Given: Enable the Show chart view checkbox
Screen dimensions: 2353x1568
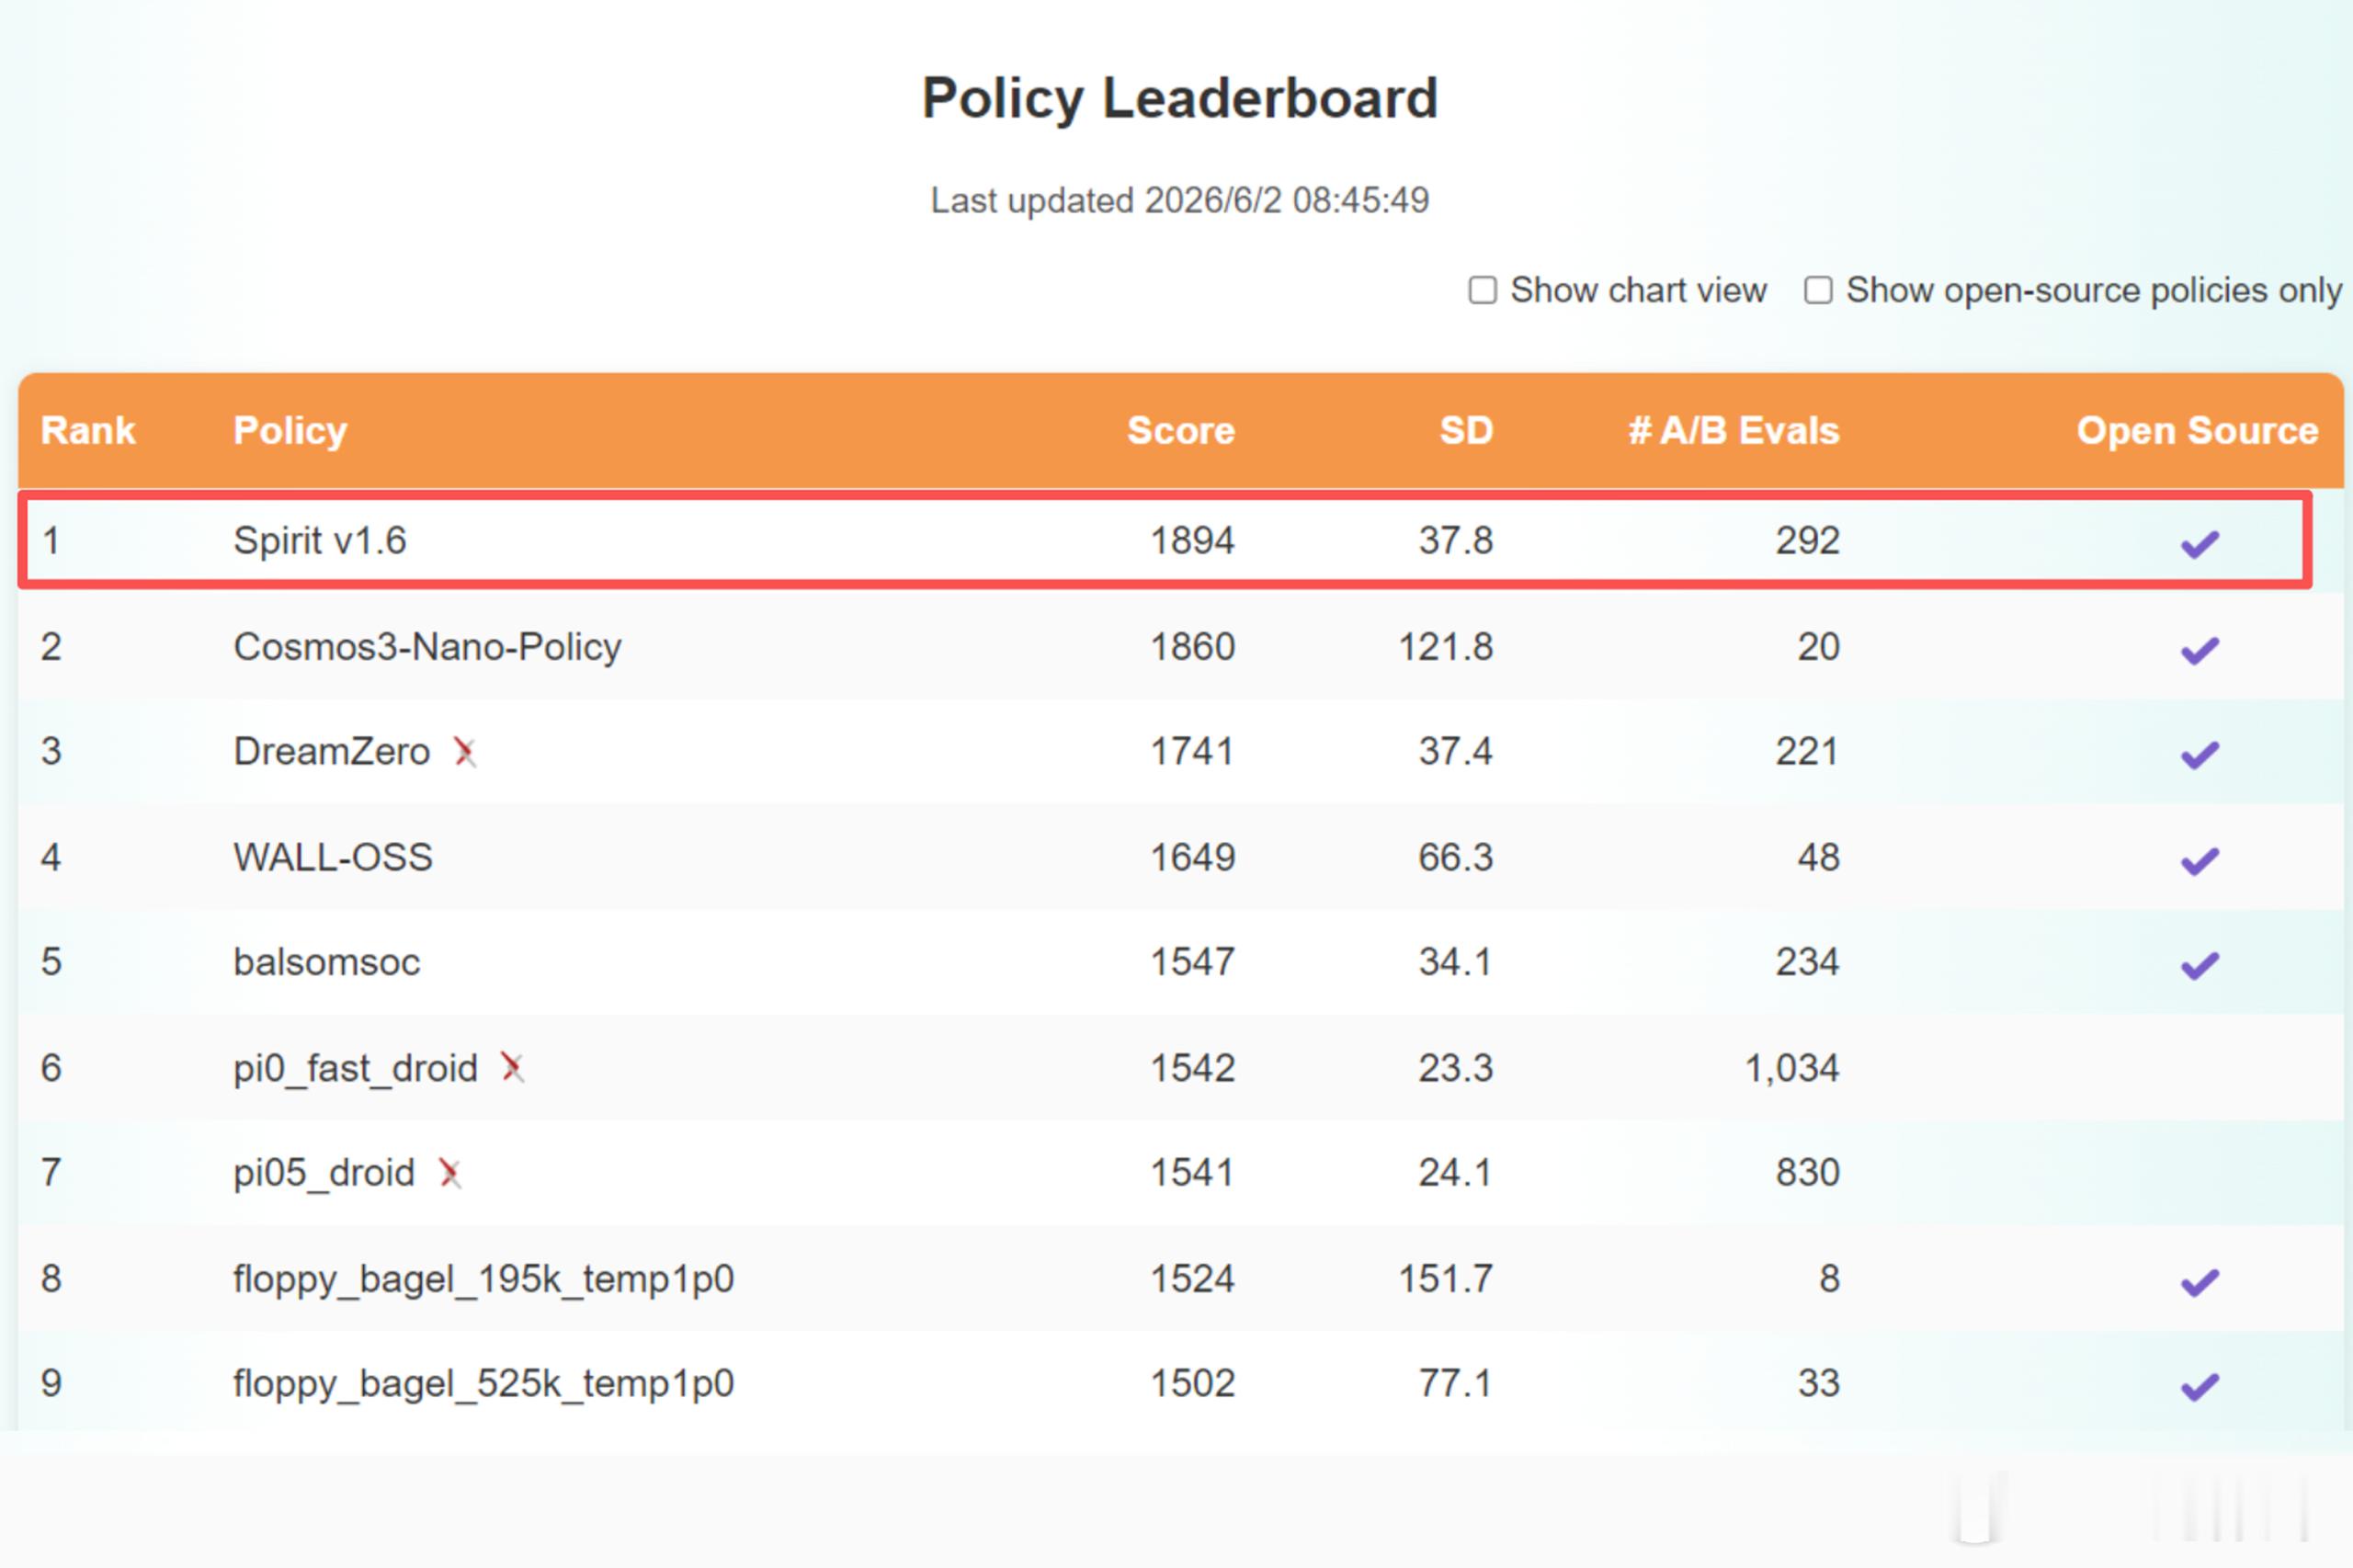Looking at the screenshot, I should click(1482, 290).
